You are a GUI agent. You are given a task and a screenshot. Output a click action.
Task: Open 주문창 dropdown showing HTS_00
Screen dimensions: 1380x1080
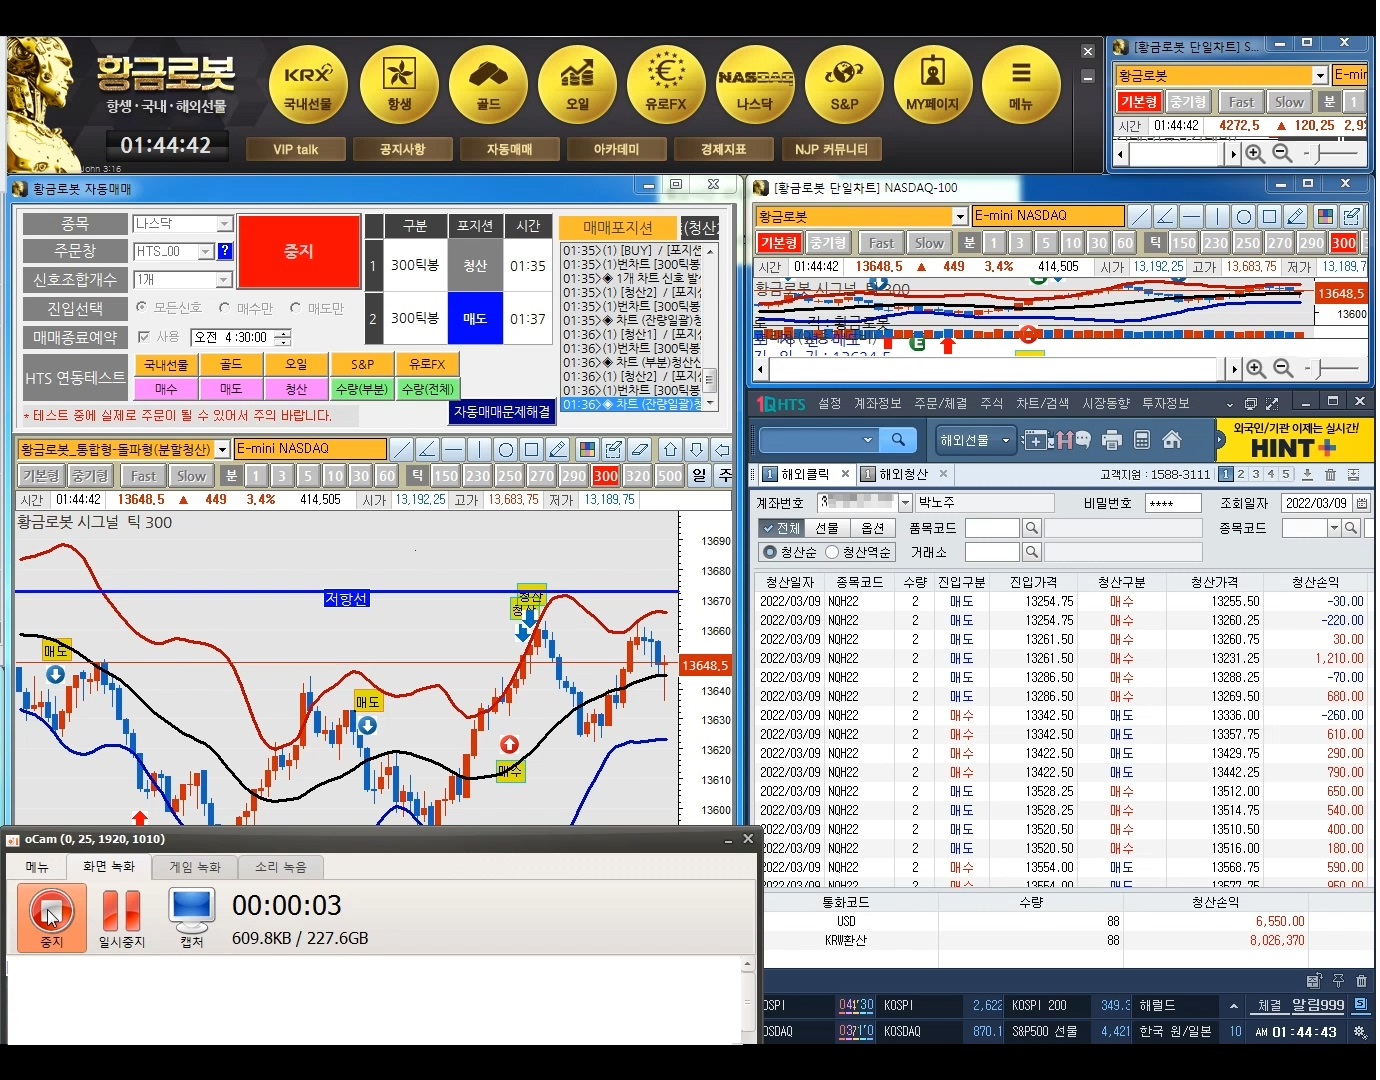(x=206, y=252)
